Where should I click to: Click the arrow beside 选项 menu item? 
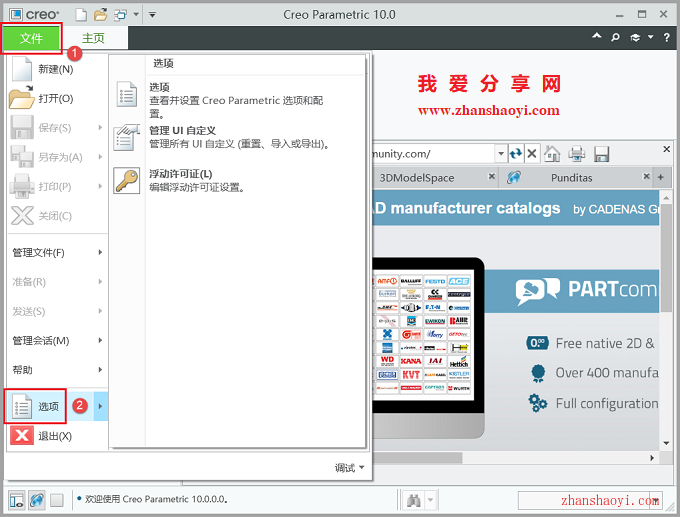pos(100,406)
